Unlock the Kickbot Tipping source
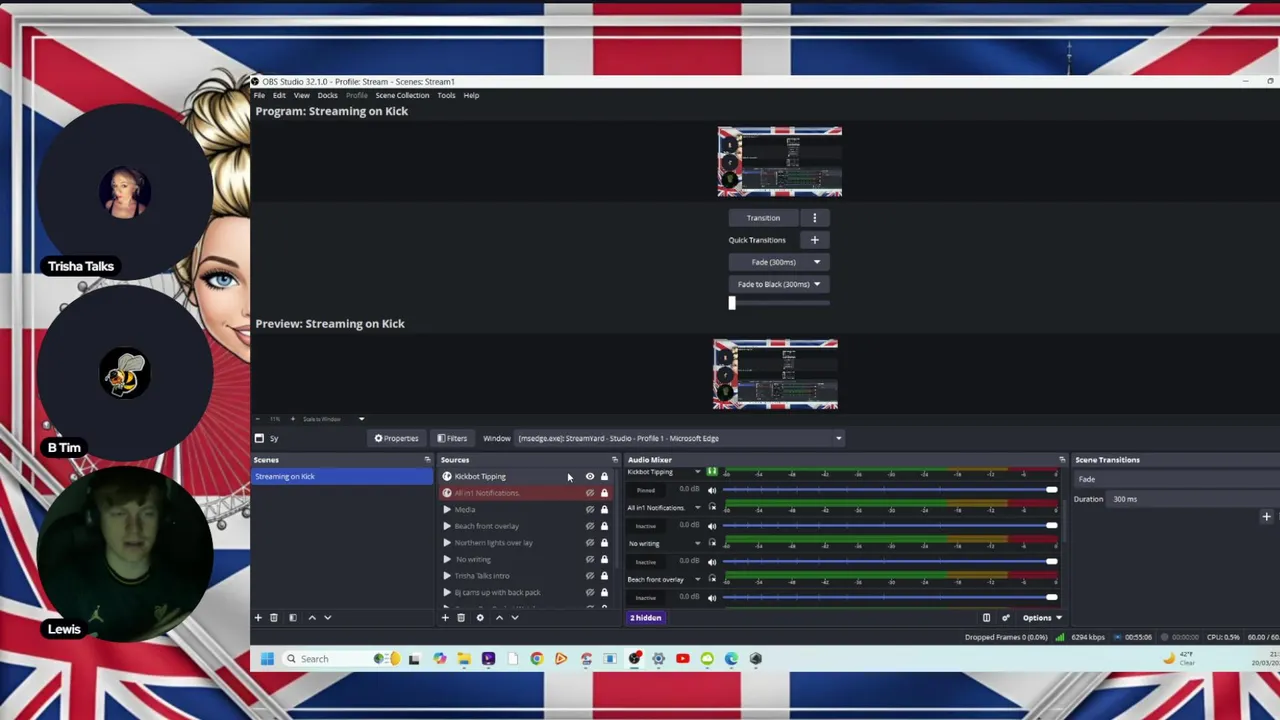This screenshot has width=1280, height=720. [604, 477]
